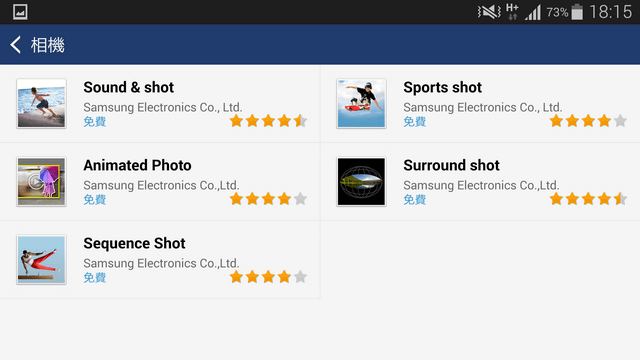Tap the battery icon in status bar
The height and width of the screenshot is (360, 640).
coord(577,12)
